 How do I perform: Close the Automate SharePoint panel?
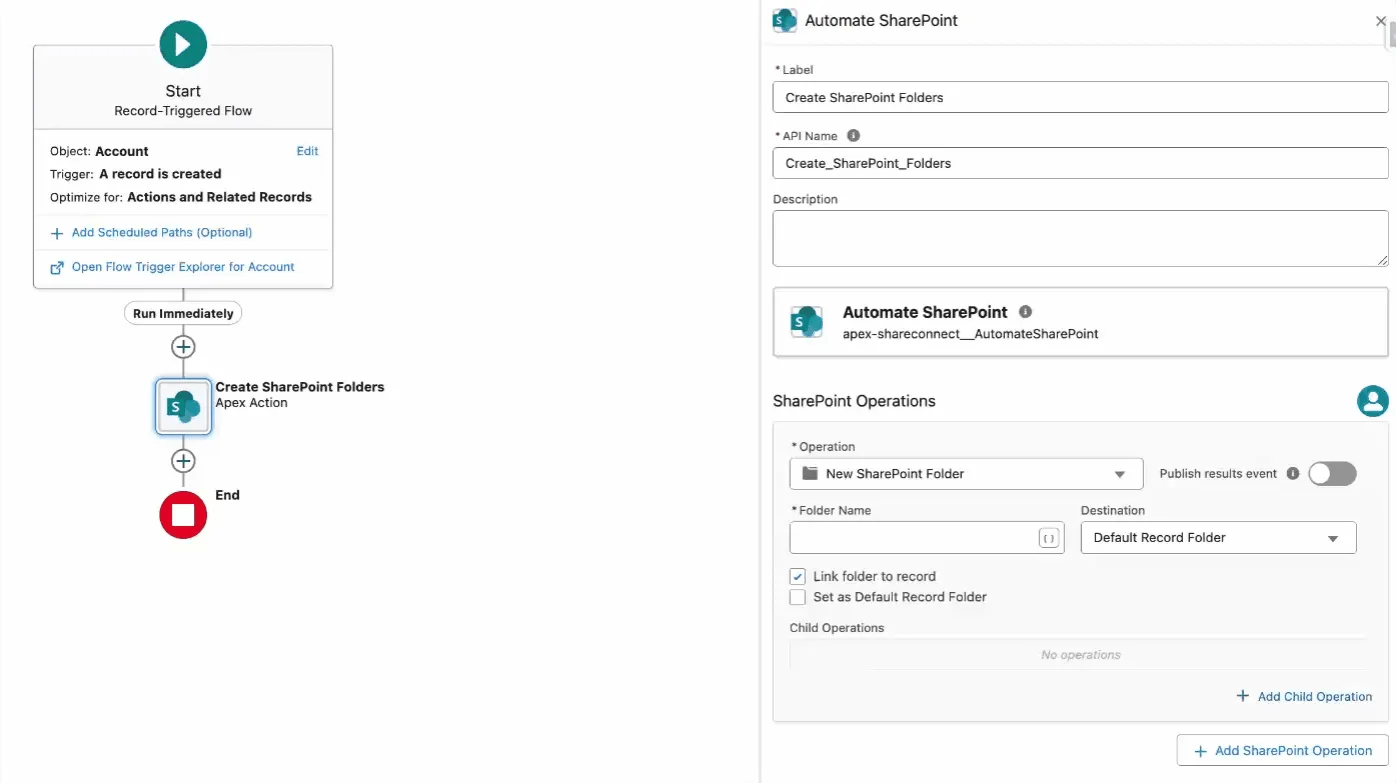click(1381, 20)
